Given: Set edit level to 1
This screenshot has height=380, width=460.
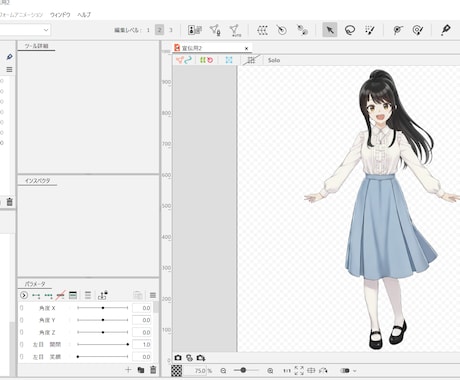Looking at the screenshot, I should tap(148, 30).
